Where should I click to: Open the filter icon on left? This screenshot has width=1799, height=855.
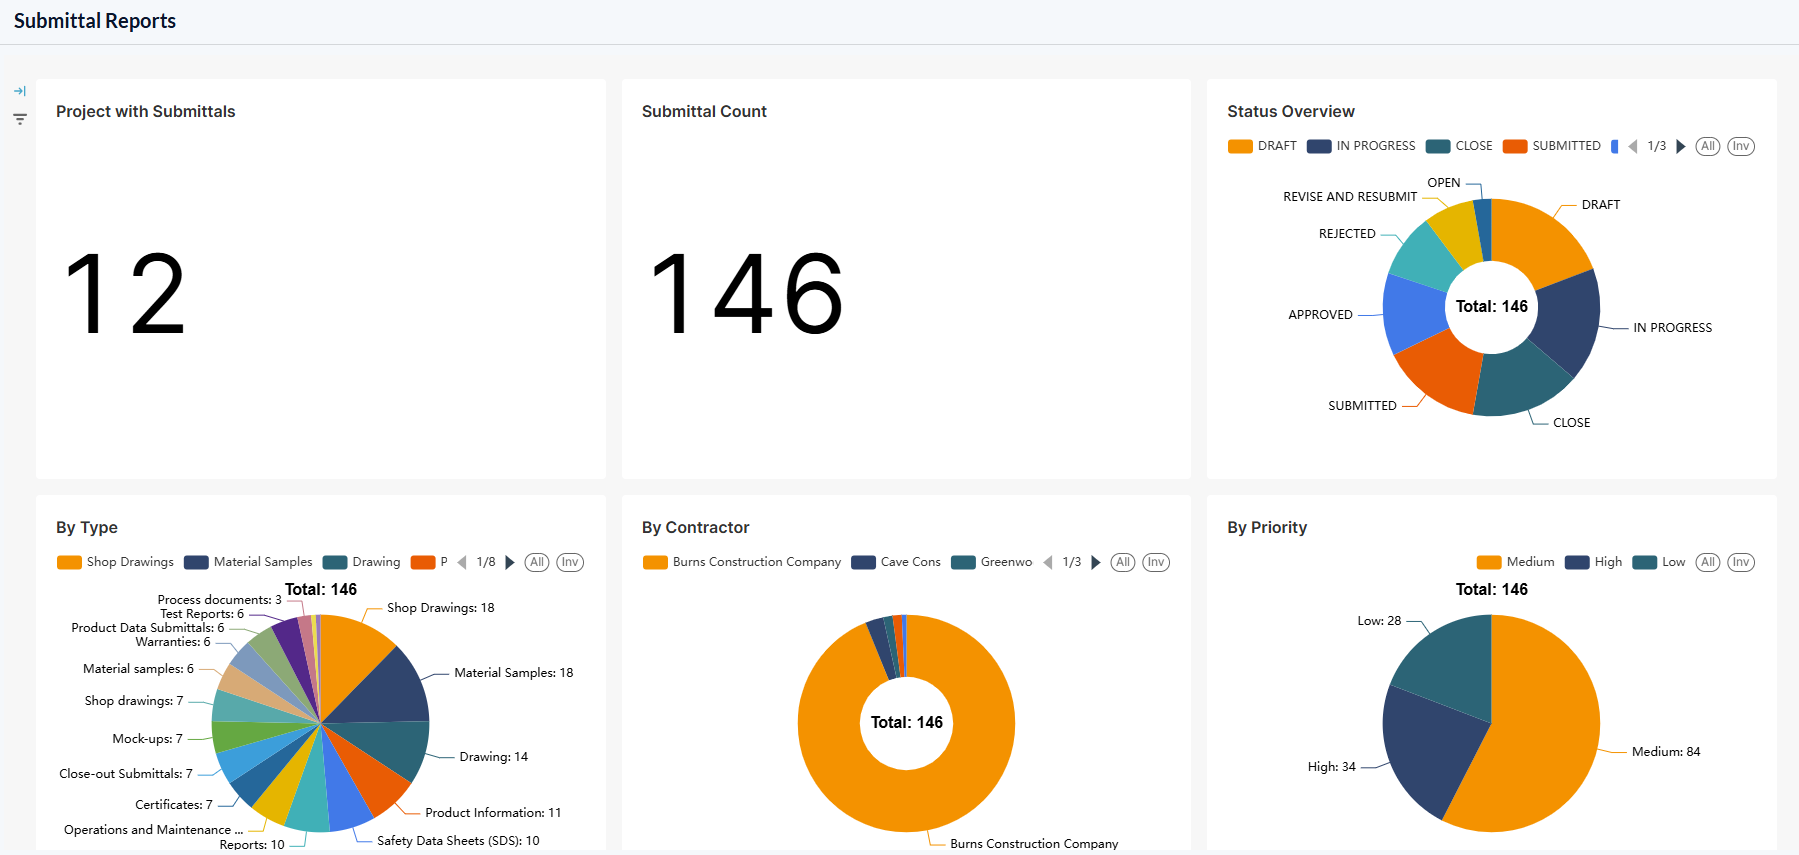[x=20, y=119]
